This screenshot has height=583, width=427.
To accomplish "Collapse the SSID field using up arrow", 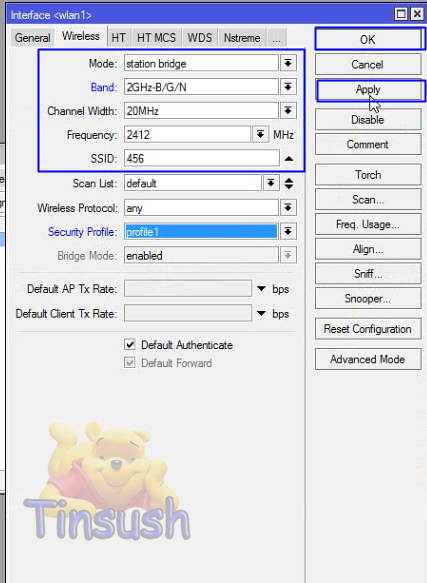I will pos(289,159).
